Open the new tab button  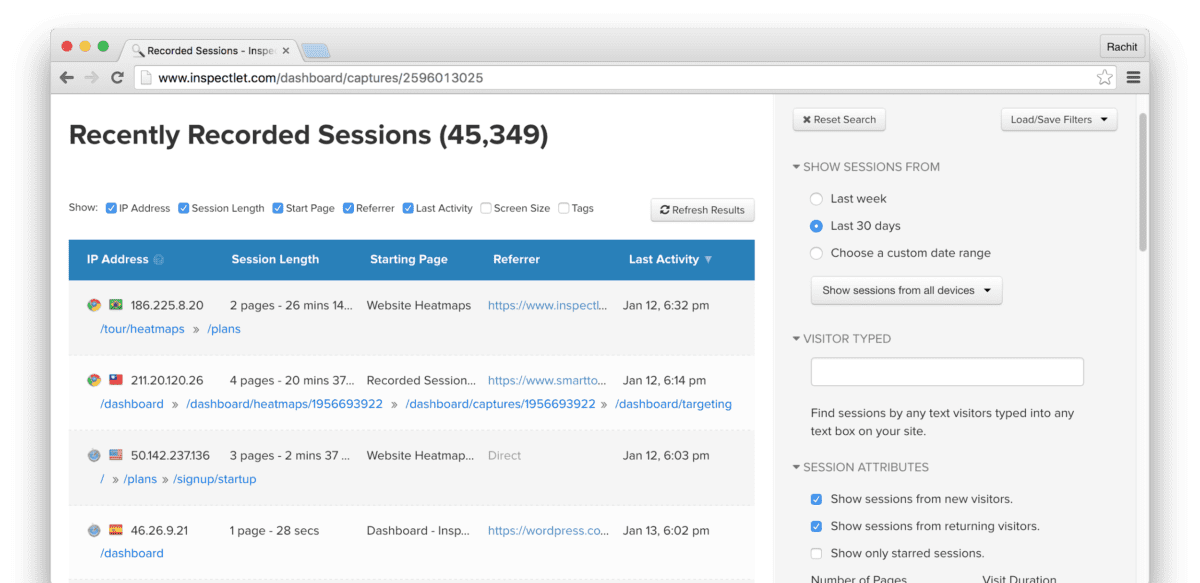click(x=317, y=51)
